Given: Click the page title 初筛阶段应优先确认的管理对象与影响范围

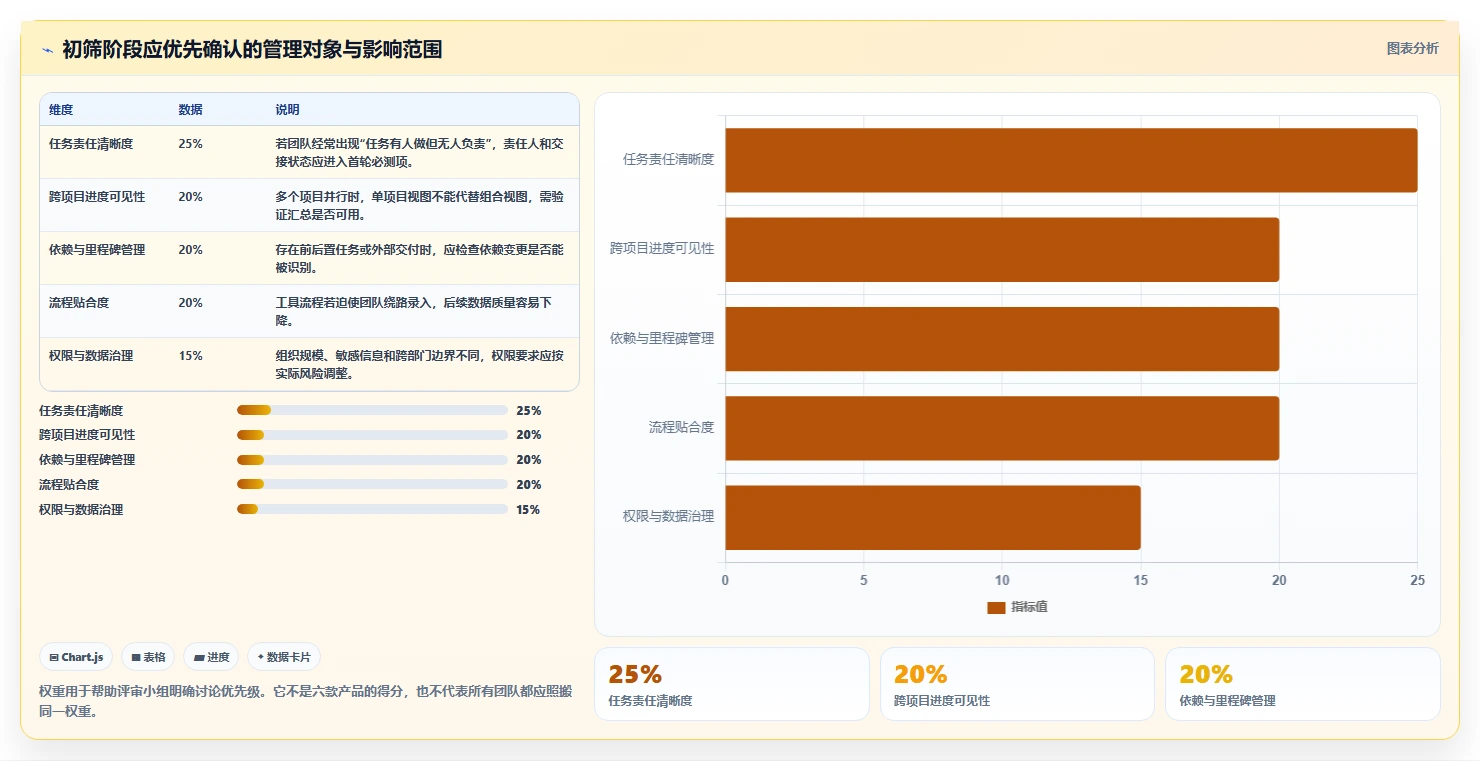Looking at the screenshot, I should [252, 50].
